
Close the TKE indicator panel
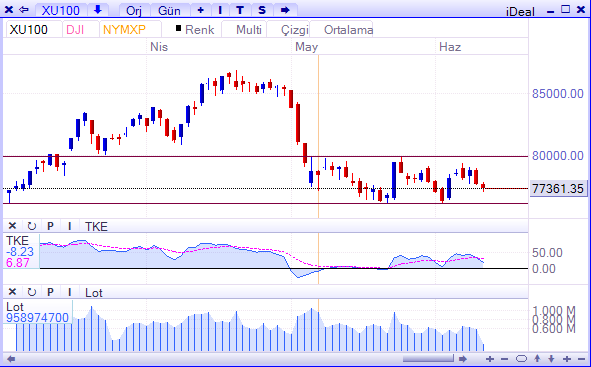click(x=12, y=226)
